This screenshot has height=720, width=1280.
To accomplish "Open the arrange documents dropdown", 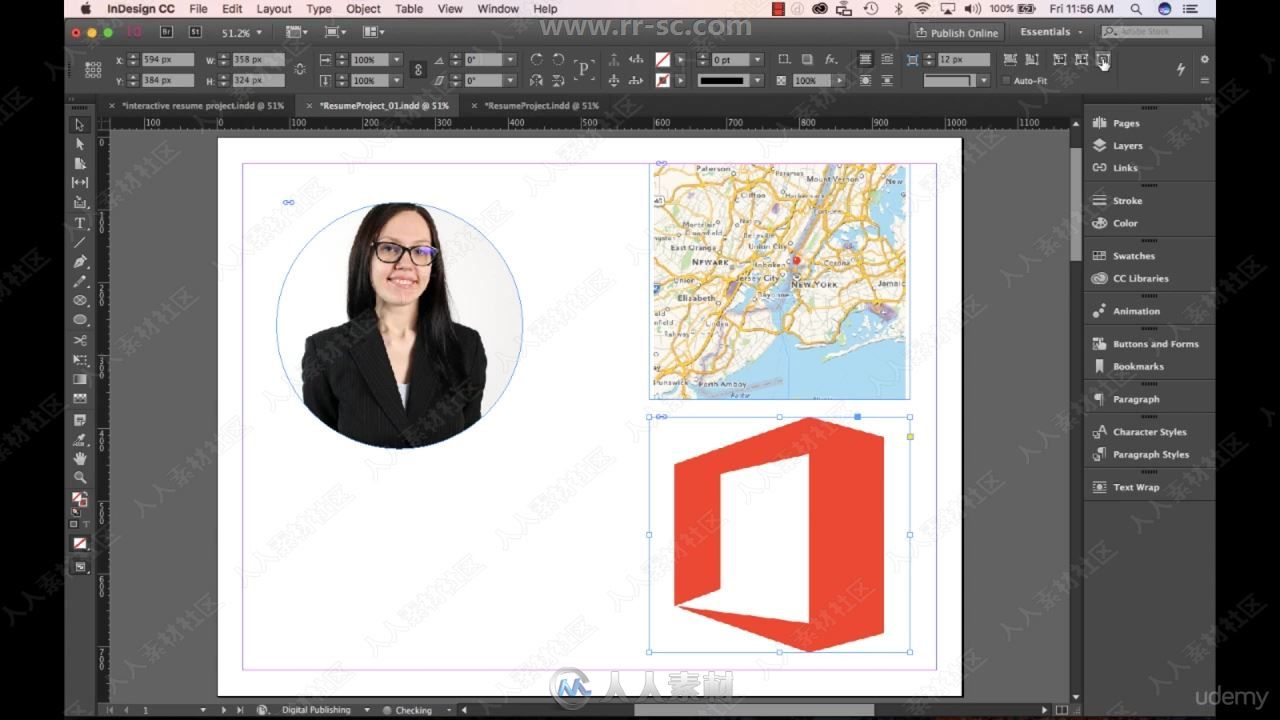I will [x=374, y=33].
